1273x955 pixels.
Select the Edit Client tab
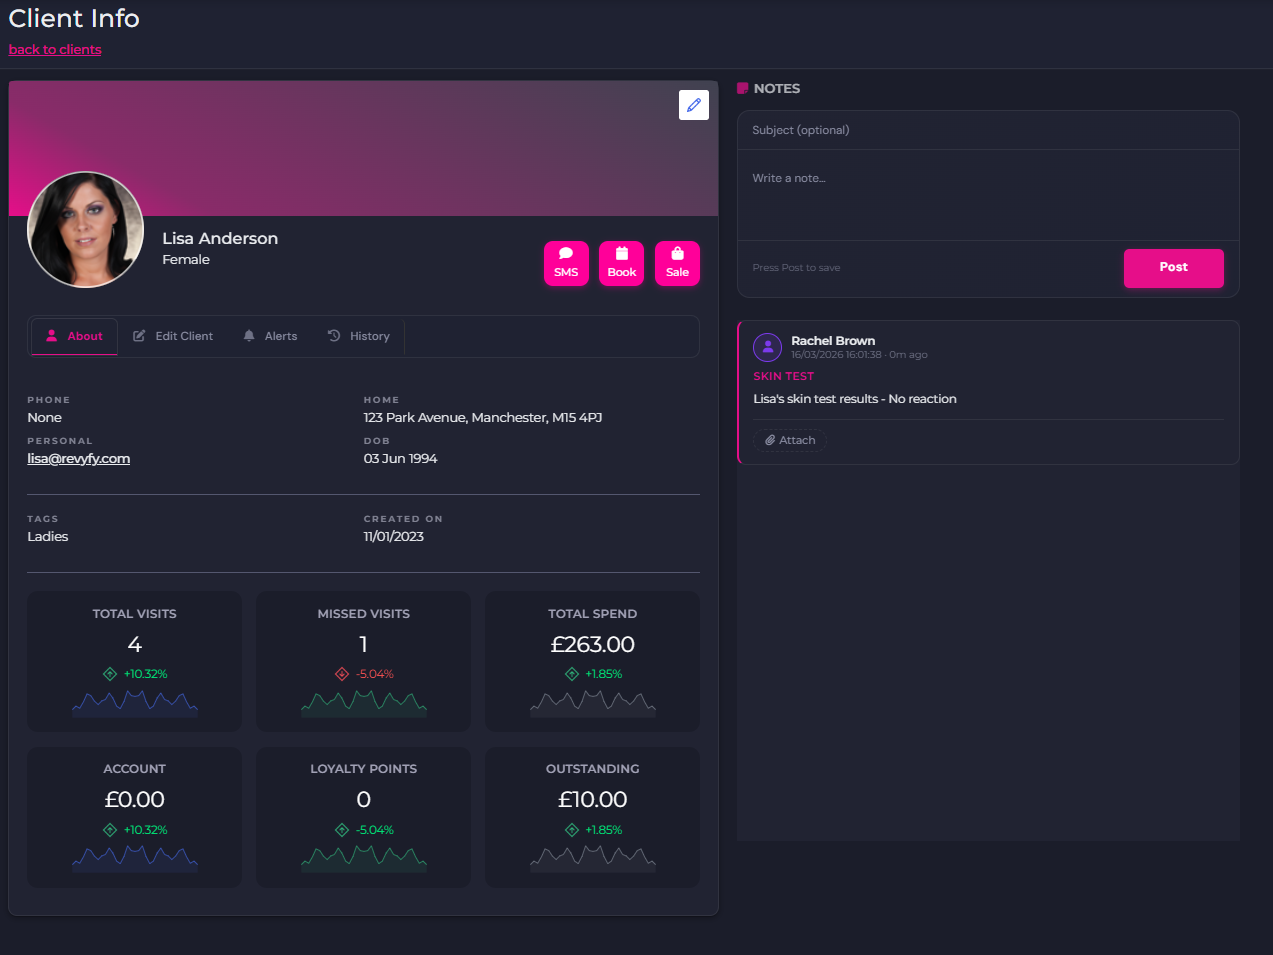tap(173, 336)
